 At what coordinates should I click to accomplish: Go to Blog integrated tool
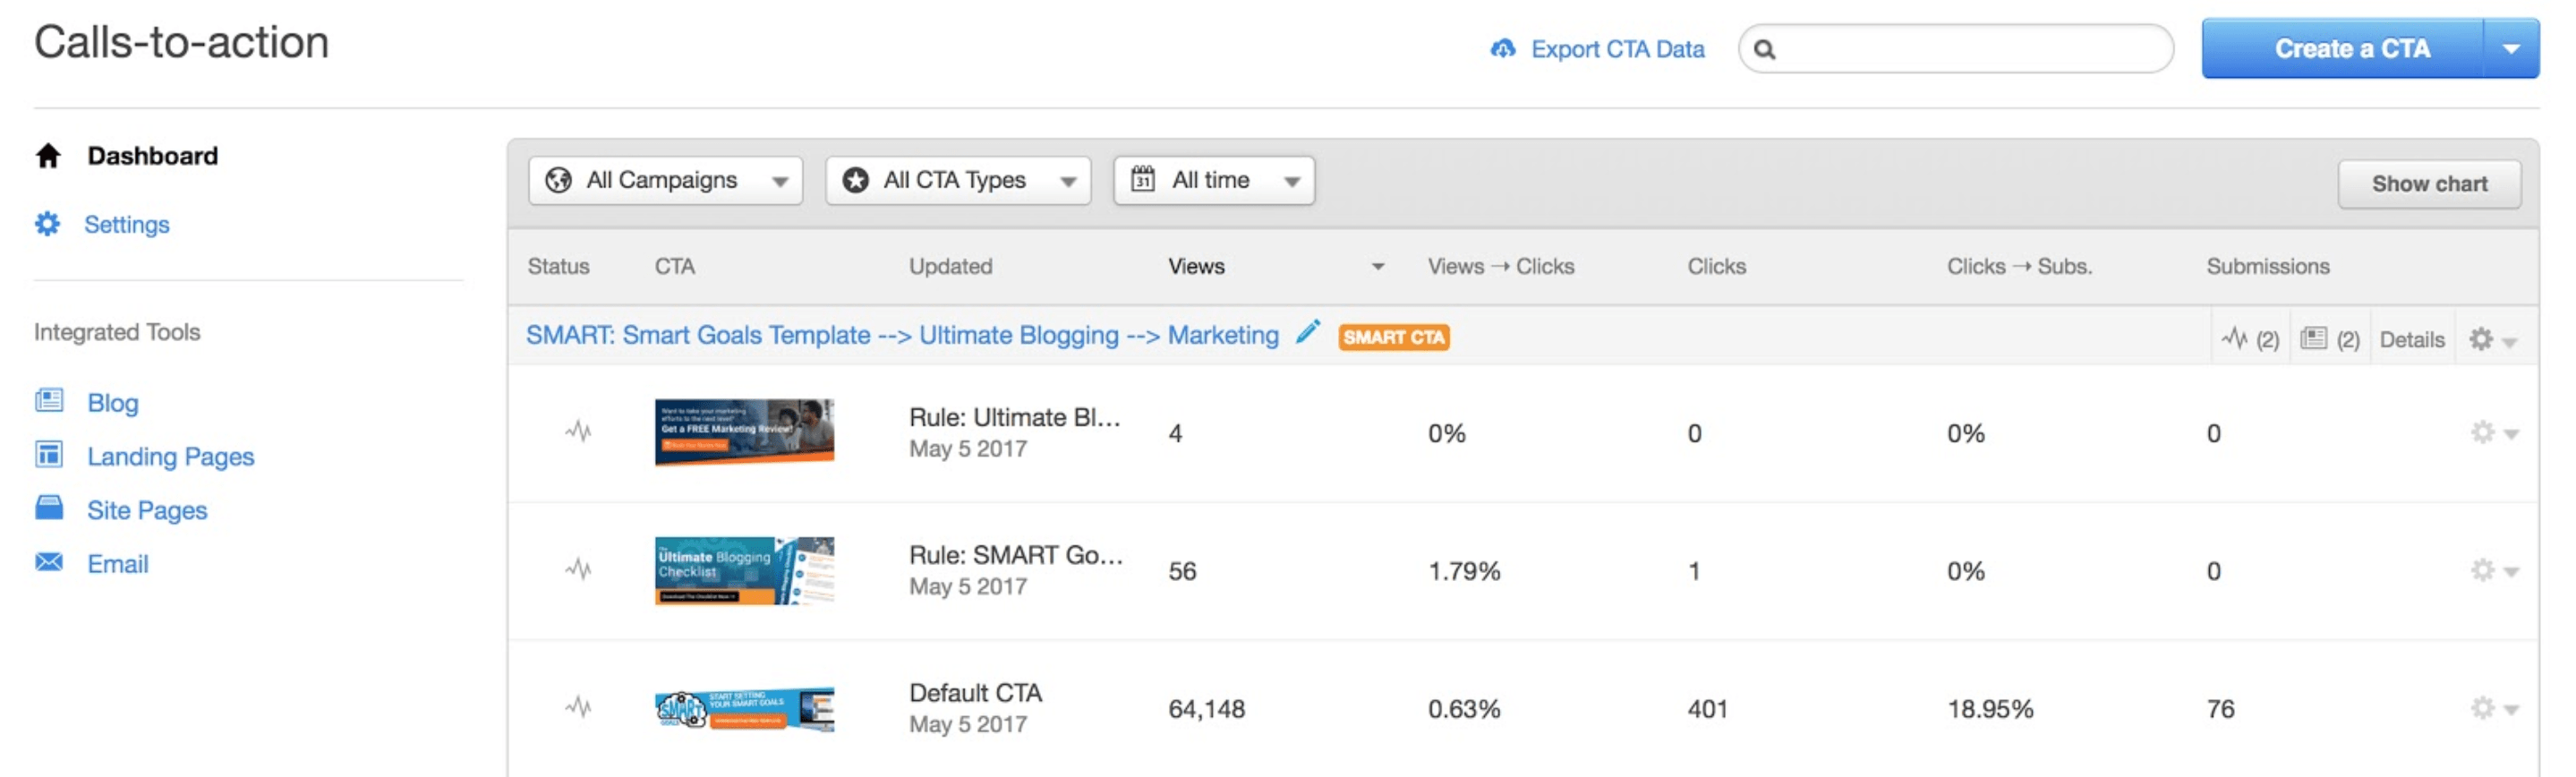[x=113, y=402]
